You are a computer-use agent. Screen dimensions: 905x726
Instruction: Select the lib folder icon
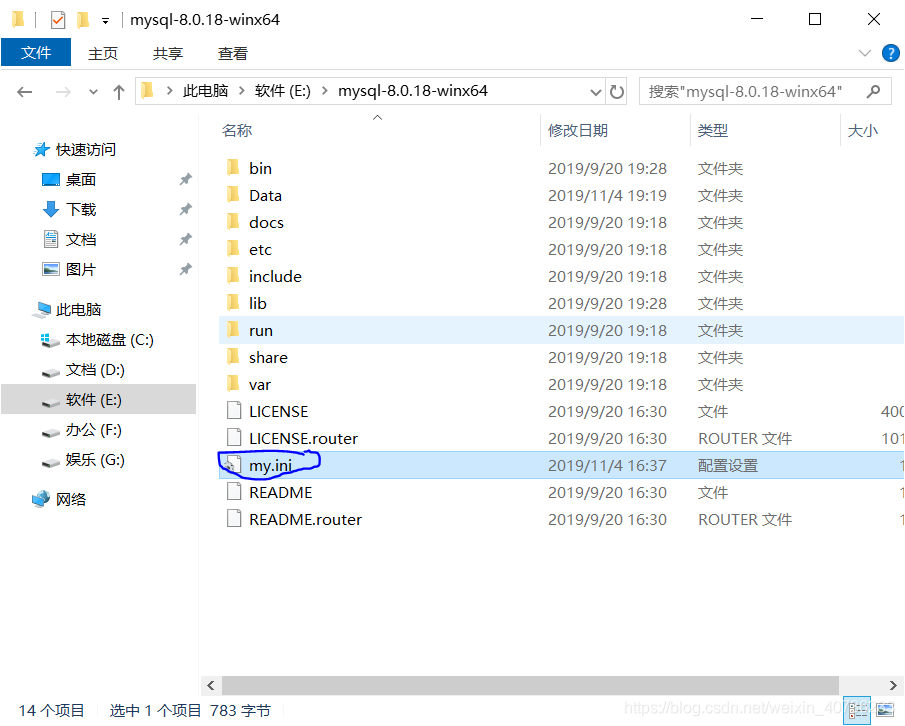point(233,303)
